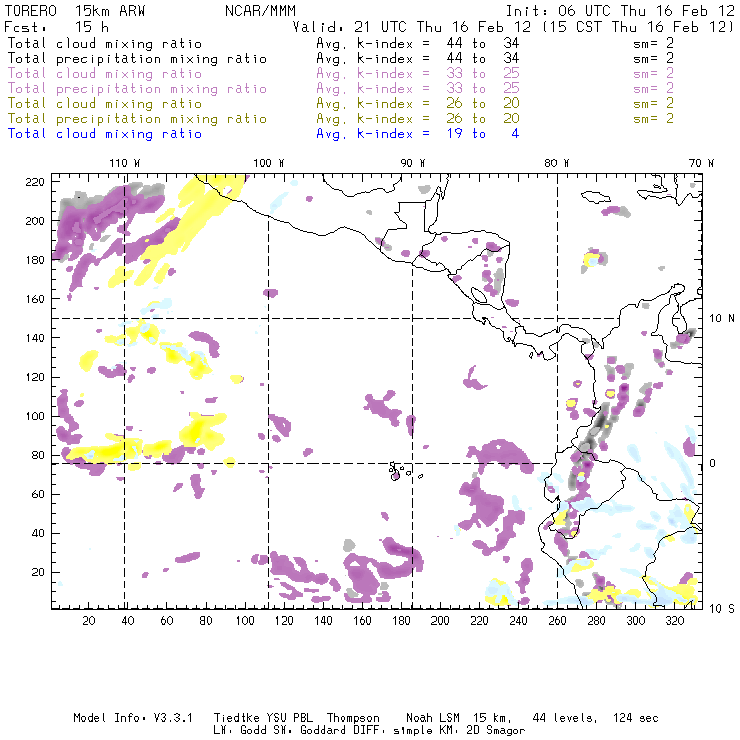Click '80' on the vertical axis
The height and width of the screenshot is (740, 740).
click(38, 455)
